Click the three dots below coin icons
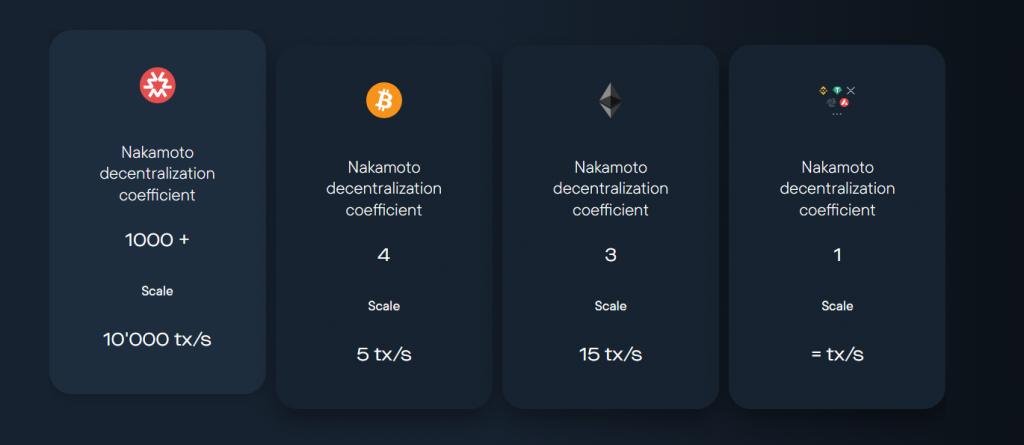 837,114
